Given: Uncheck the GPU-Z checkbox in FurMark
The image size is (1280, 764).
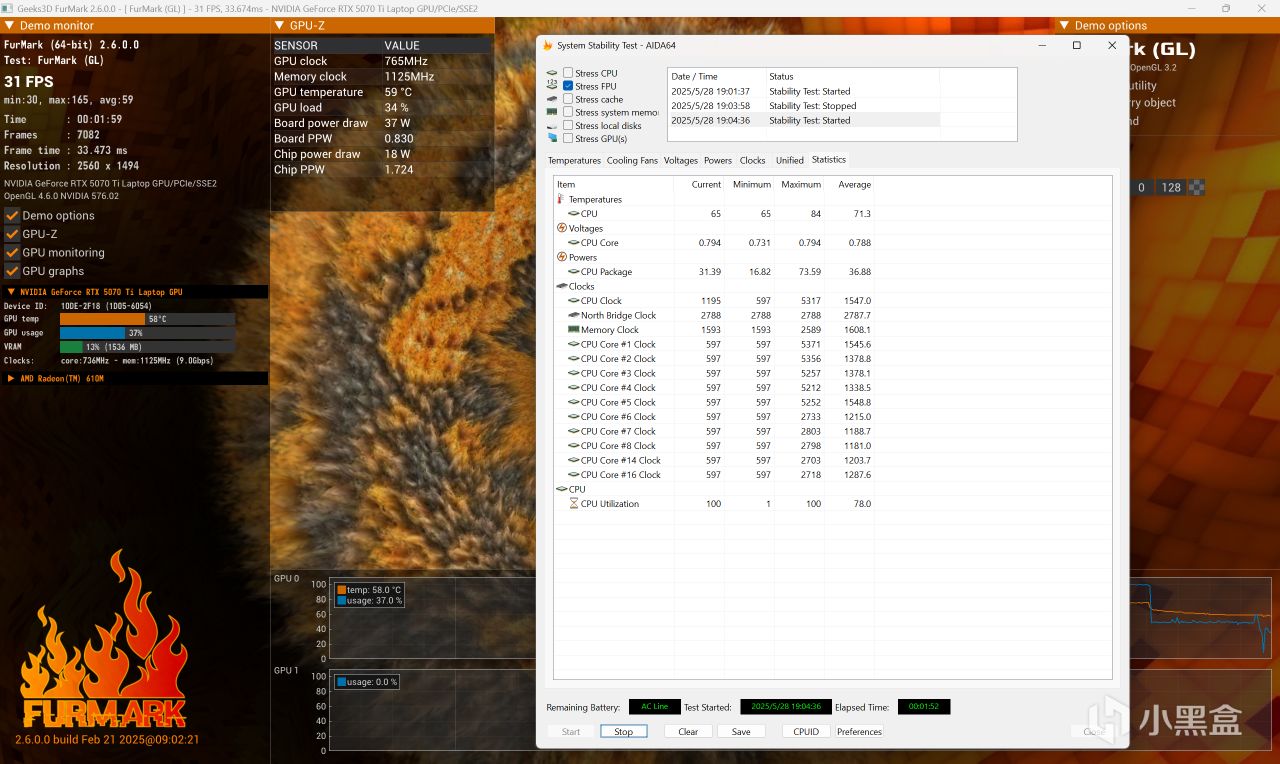Looking at the screenshot, I should (12, 234).
